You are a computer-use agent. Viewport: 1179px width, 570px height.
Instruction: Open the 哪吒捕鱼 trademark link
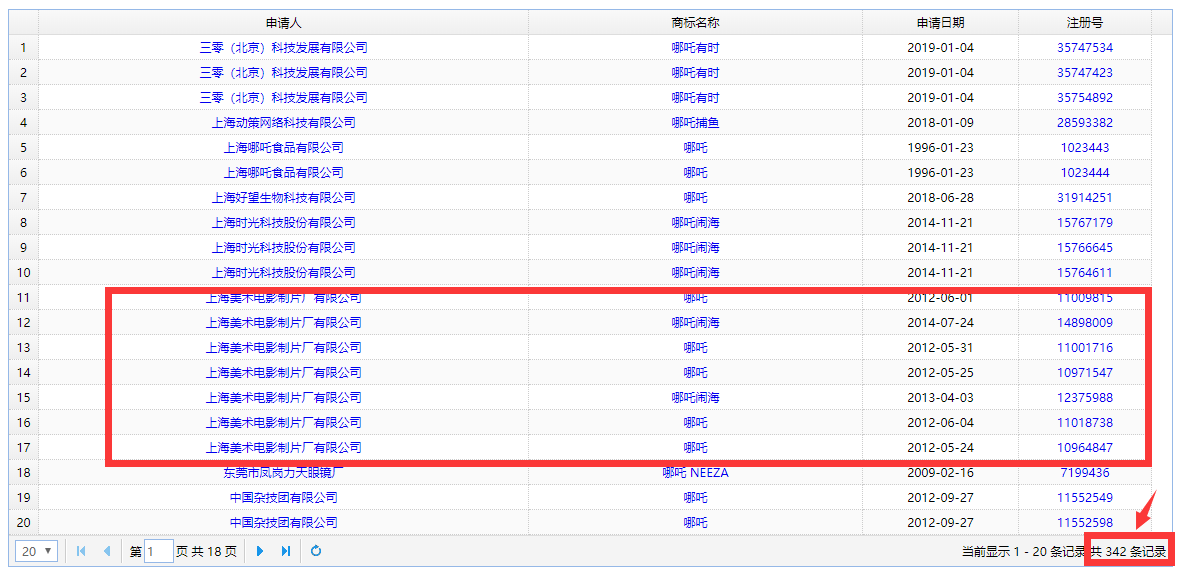pyautogui.click(x=695, y=122)
